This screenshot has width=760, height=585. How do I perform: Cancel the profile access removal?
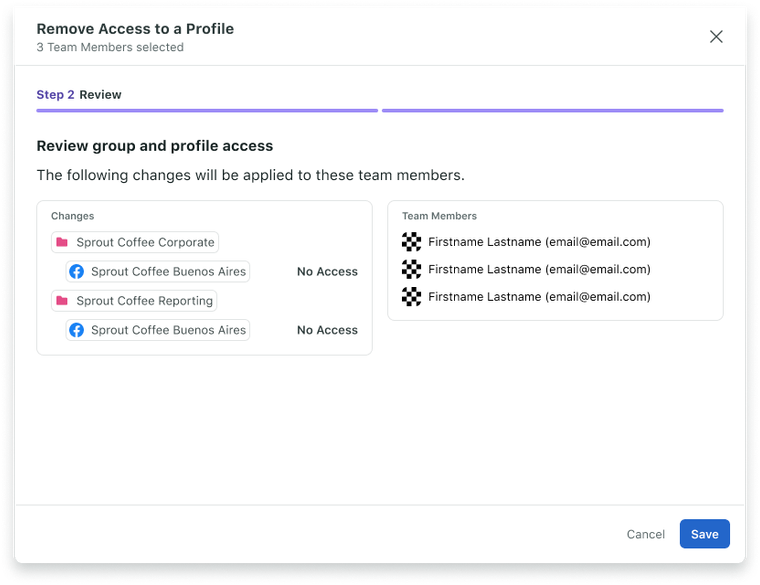(645, 534)
